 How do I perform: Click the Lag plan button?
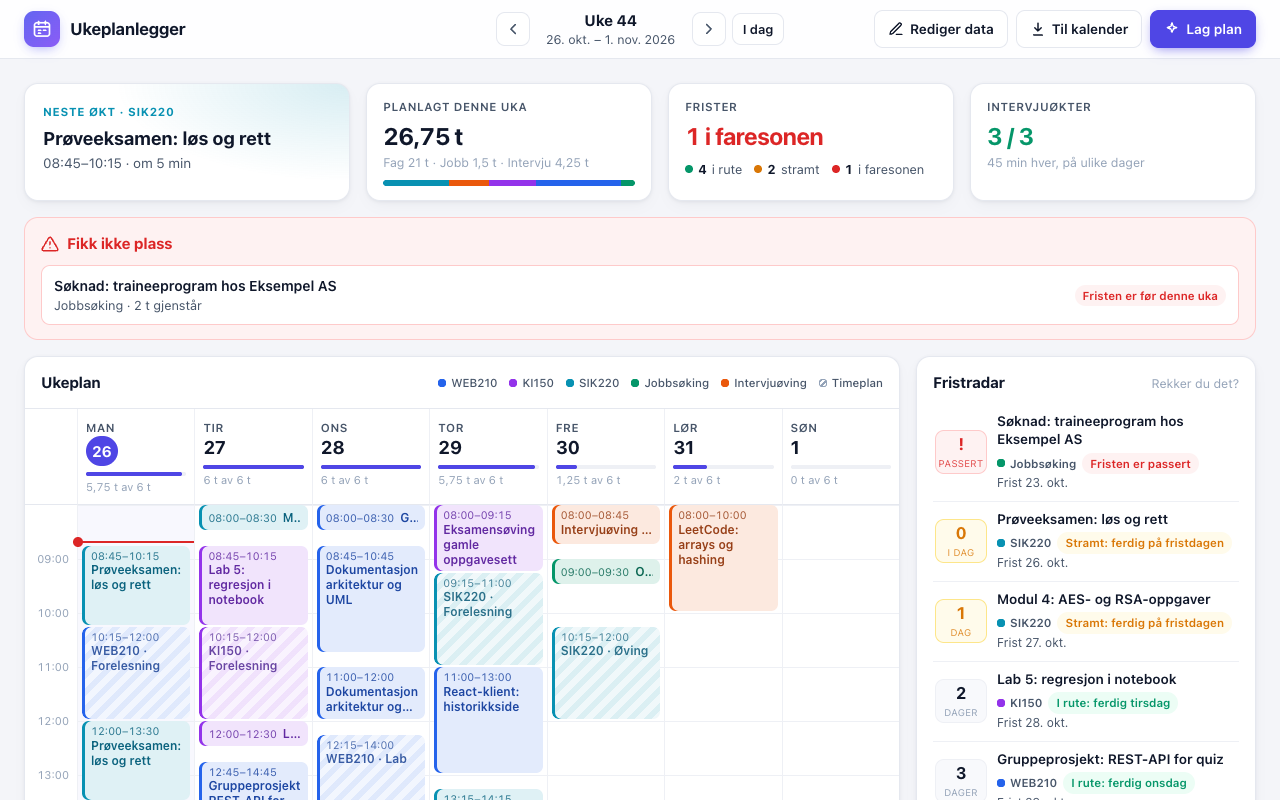[x=1203, y=29]
